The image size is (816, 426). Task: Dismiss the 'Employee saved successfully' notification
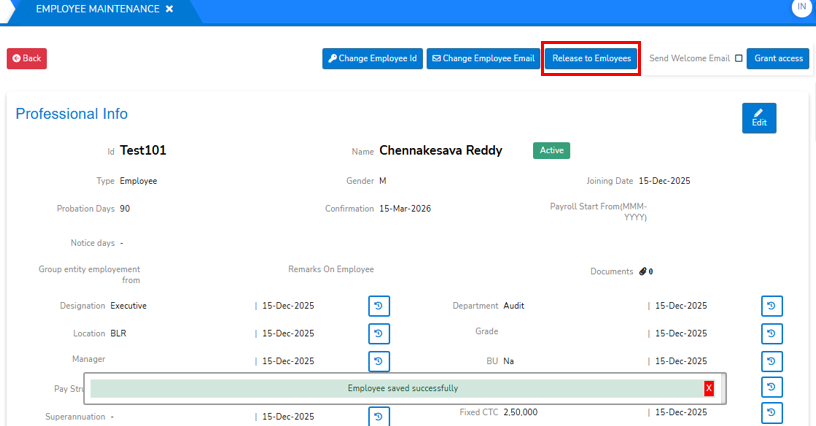pyautogui.click(x=709, y=388)
